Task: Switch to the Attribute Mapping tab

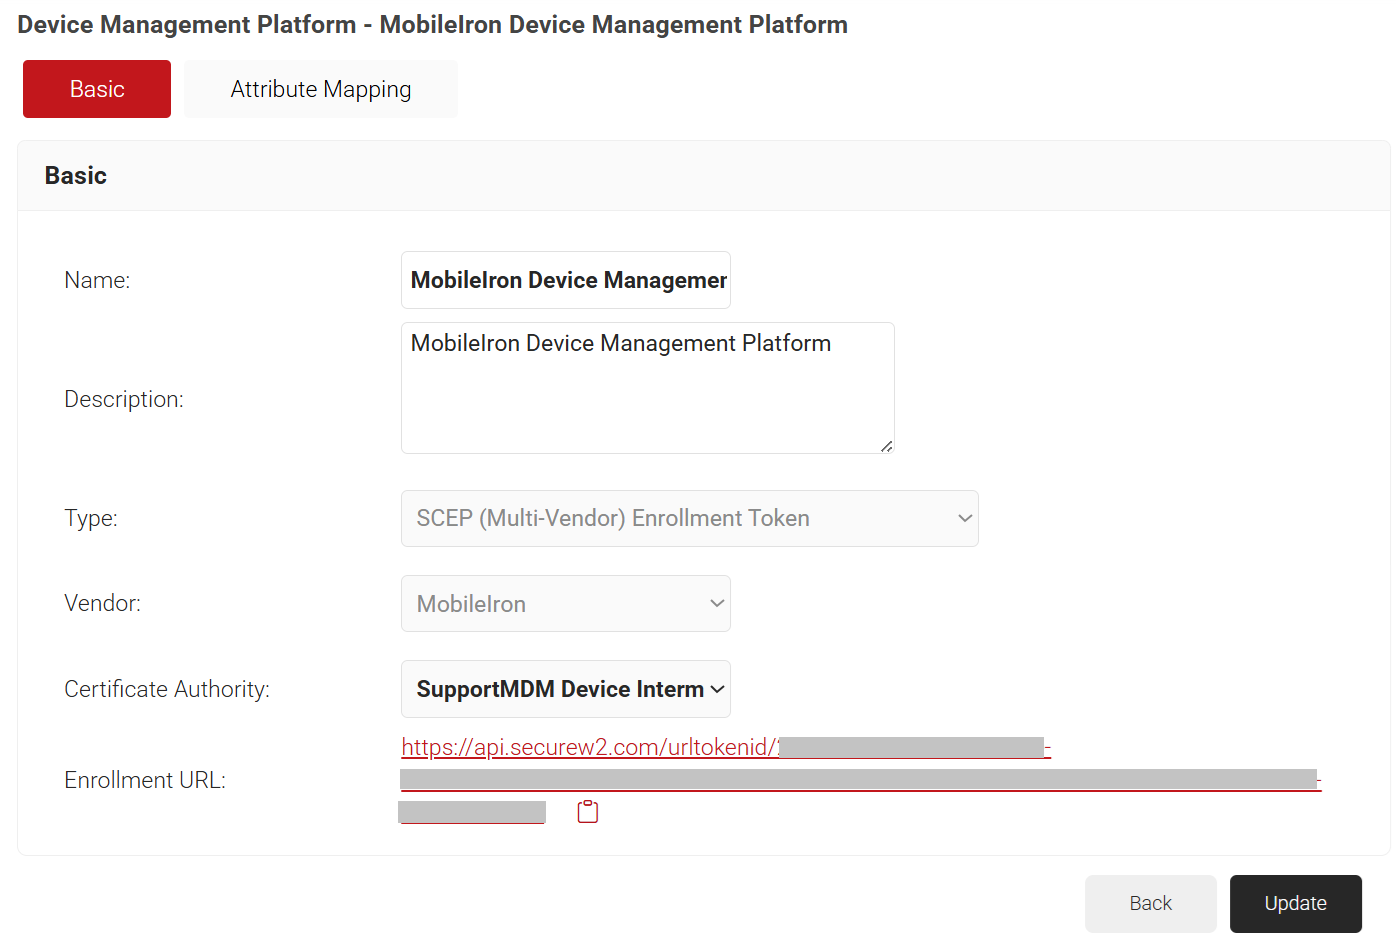Action: (x=320, y=89)
